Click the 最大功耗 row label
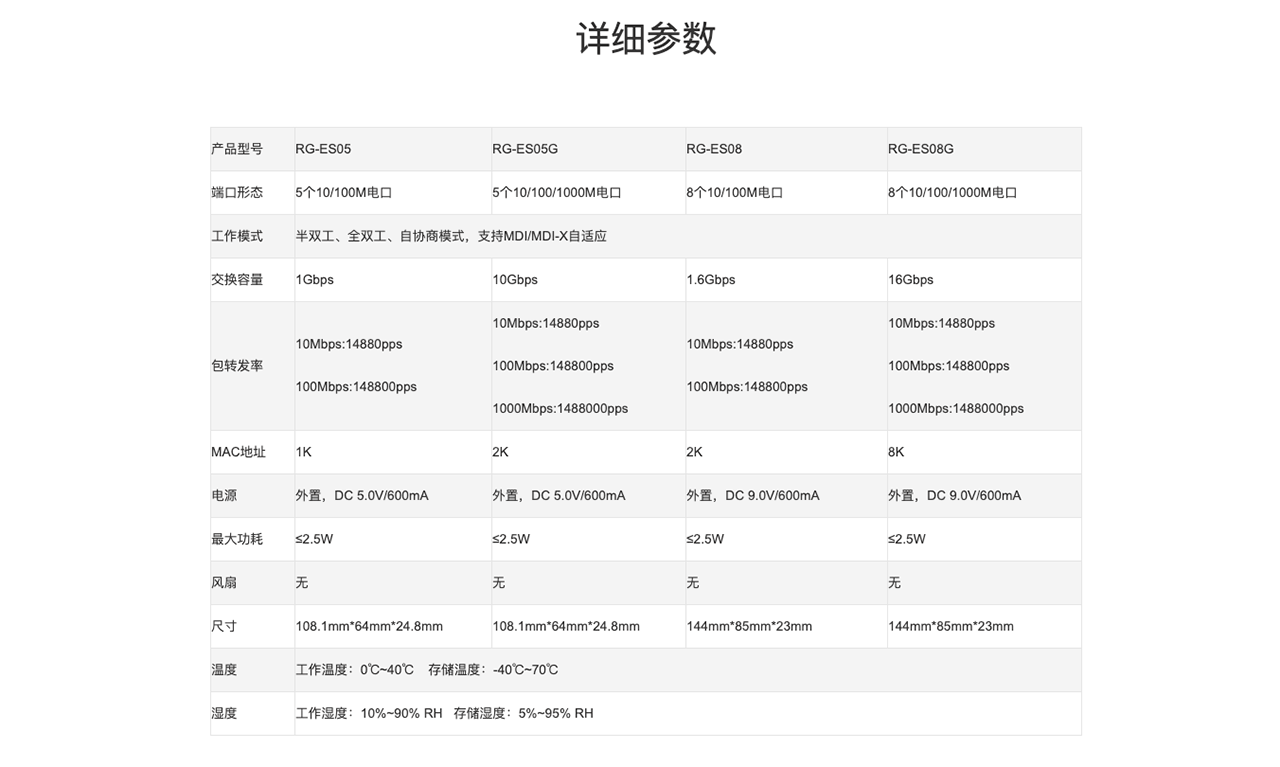The width and height of the screenshot is (1280, 767). click(237, 539)
